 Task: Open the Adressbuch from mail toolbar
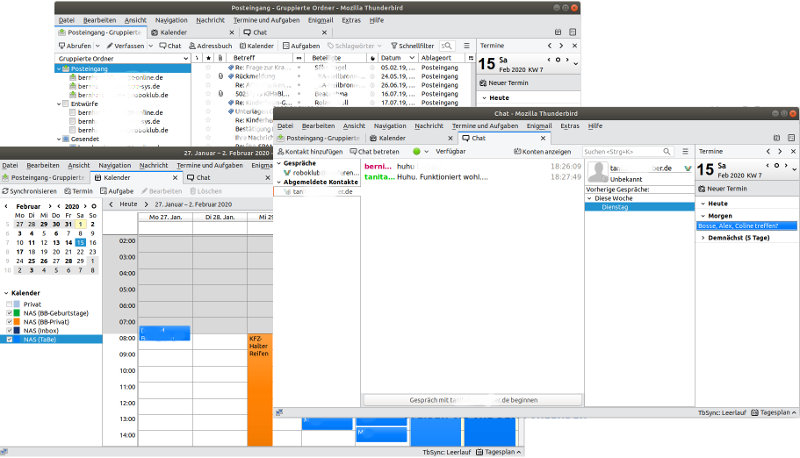coord(211,46)
